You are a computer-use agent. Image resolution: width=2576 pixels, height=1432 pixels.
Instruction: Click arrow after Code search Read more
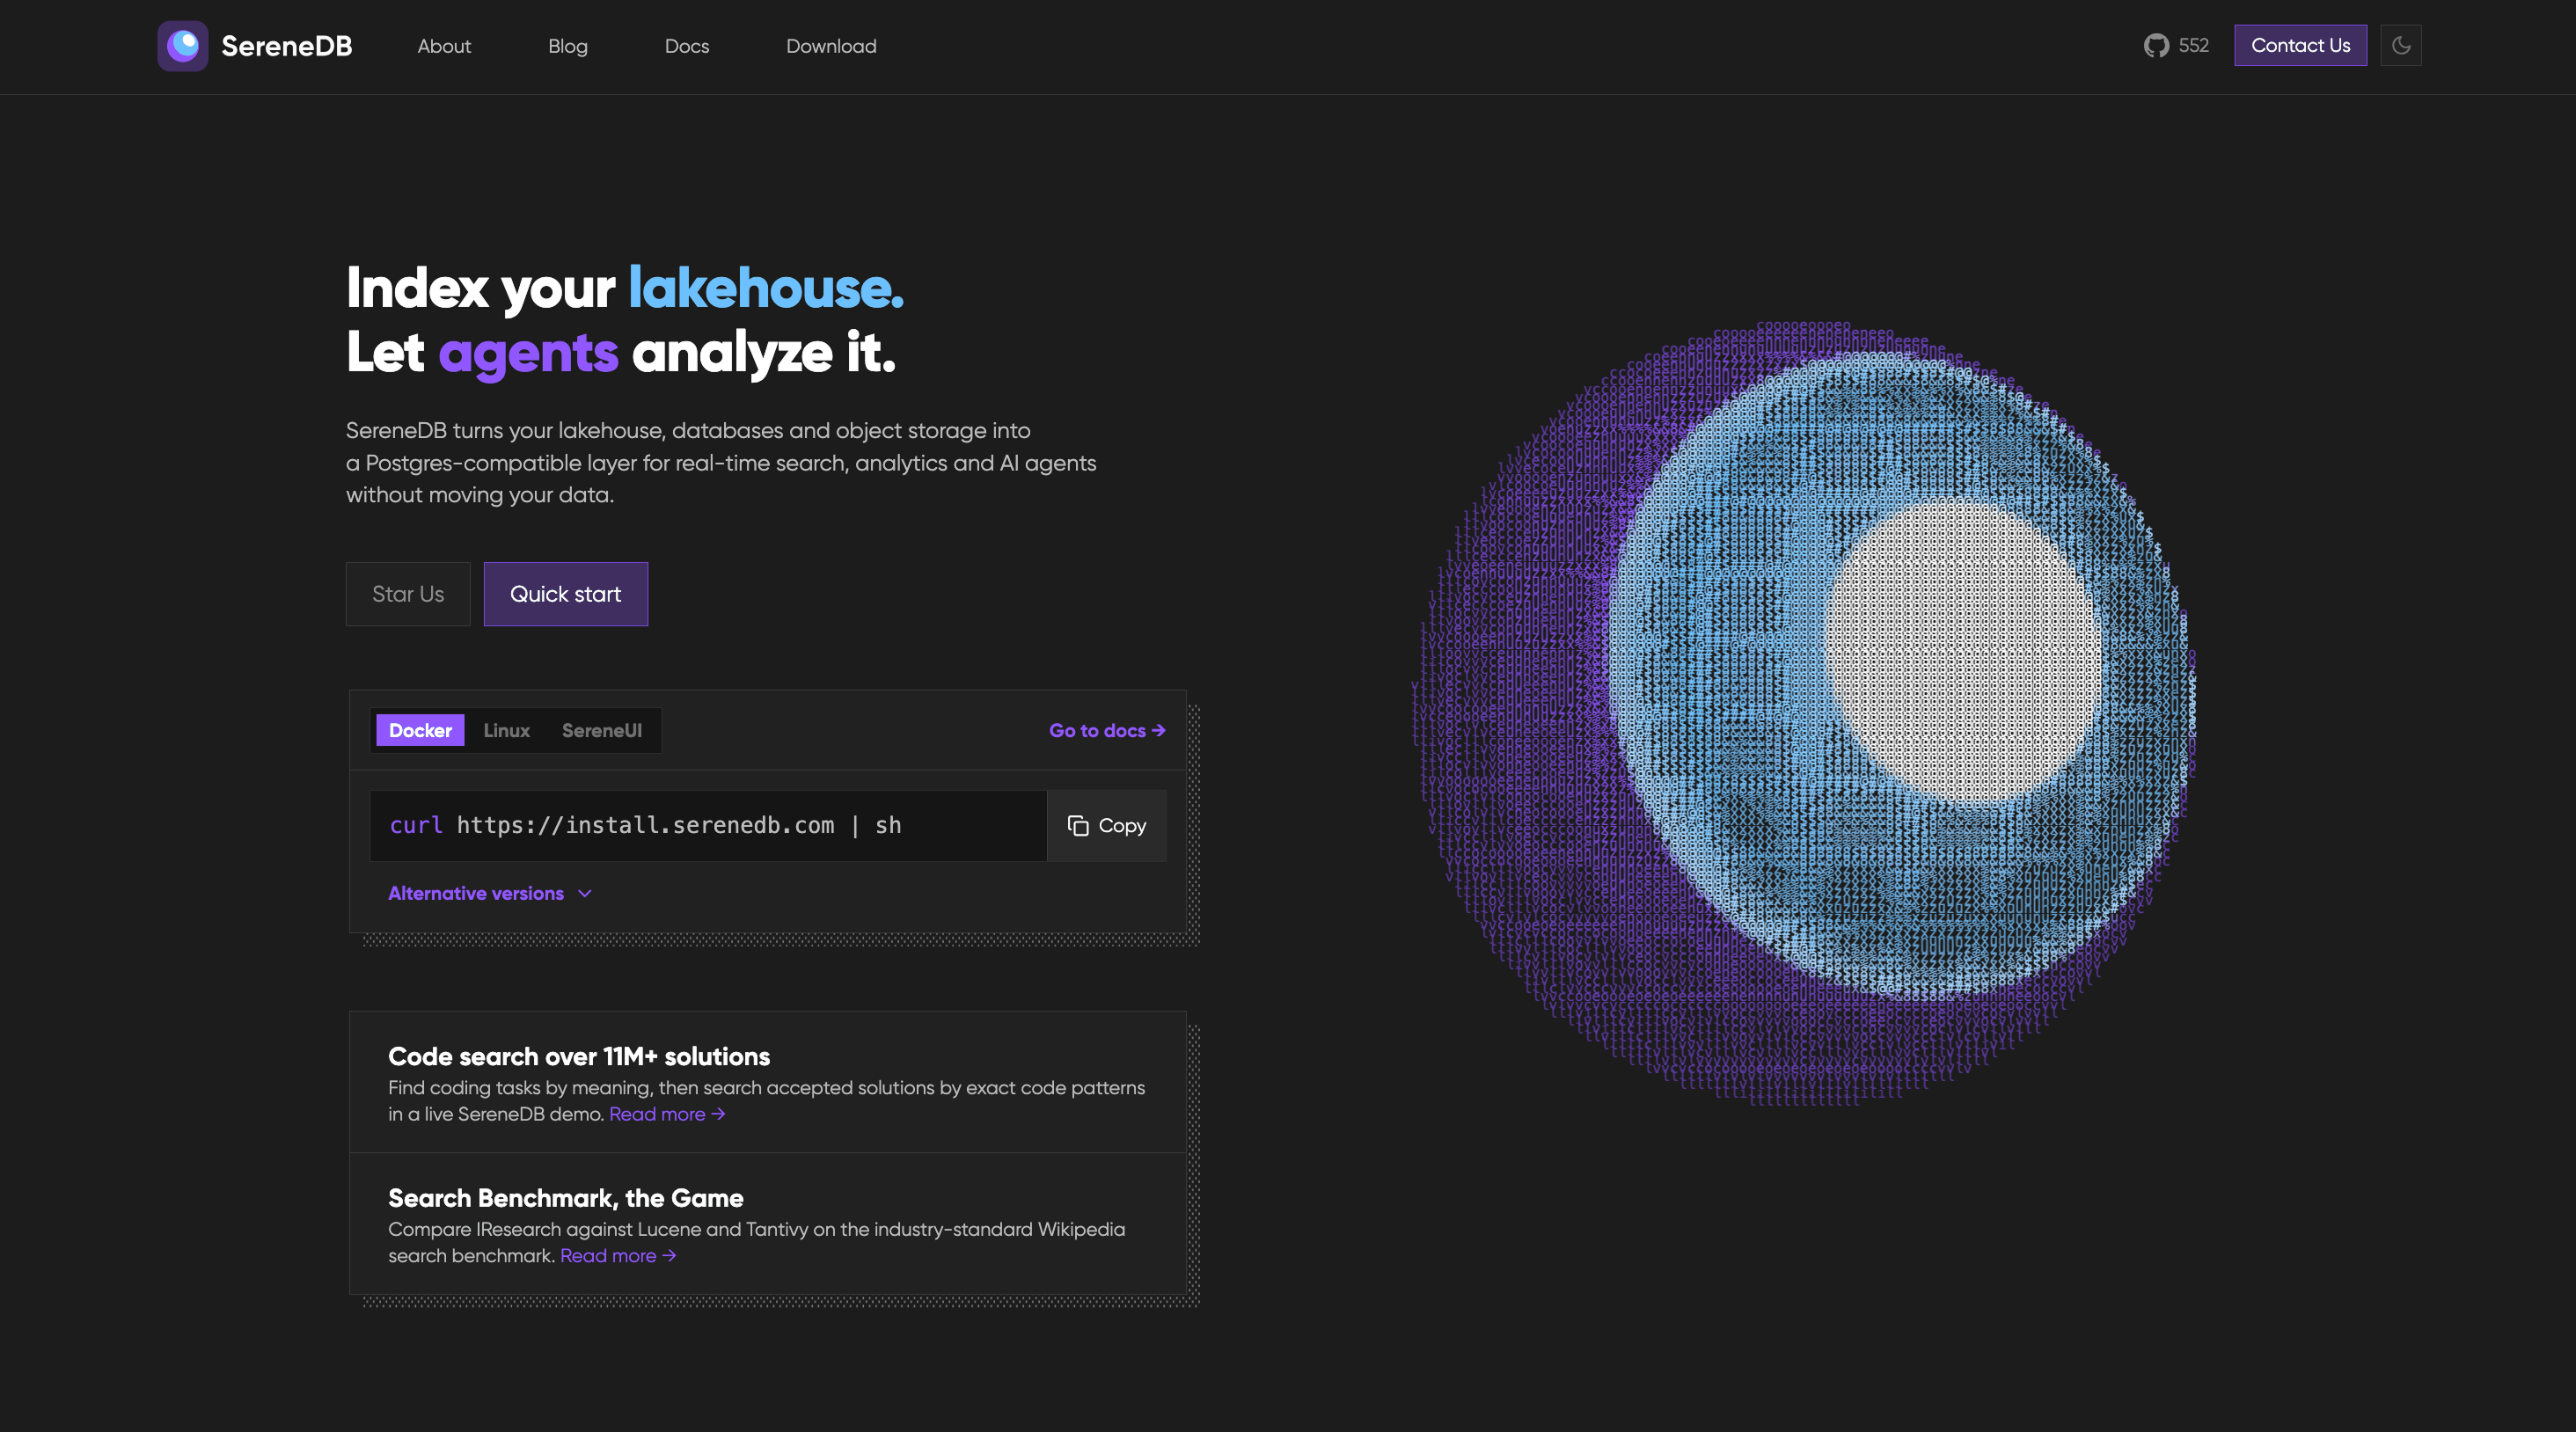click(718, 1114)
